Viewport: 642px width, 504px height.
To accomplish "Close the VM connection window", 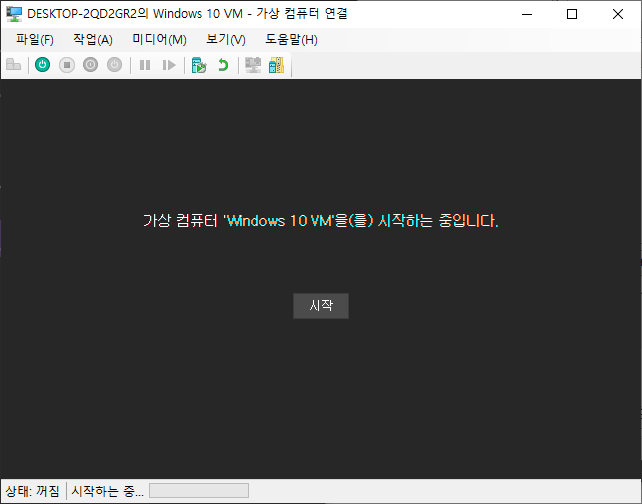I will [x=618, y=14].
